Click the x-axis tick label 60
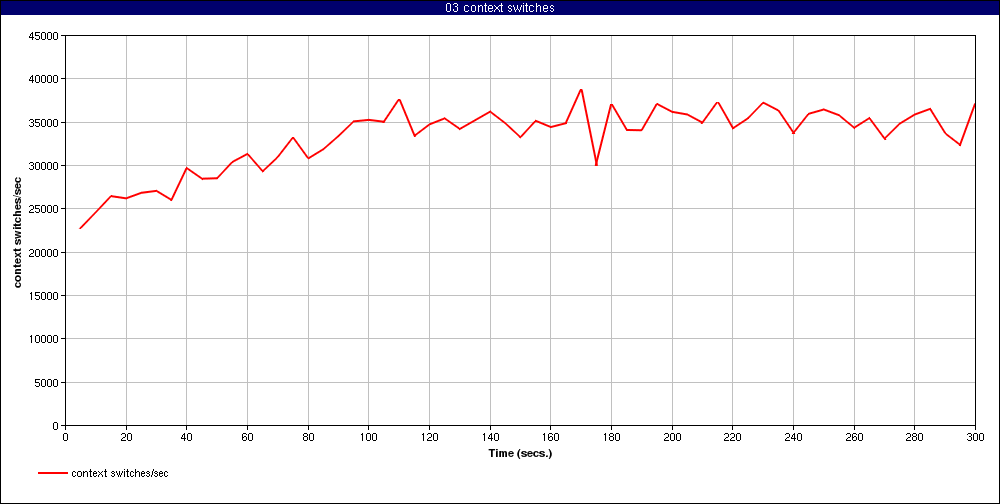Viewport: 1000px width, 504px height. 247,437
